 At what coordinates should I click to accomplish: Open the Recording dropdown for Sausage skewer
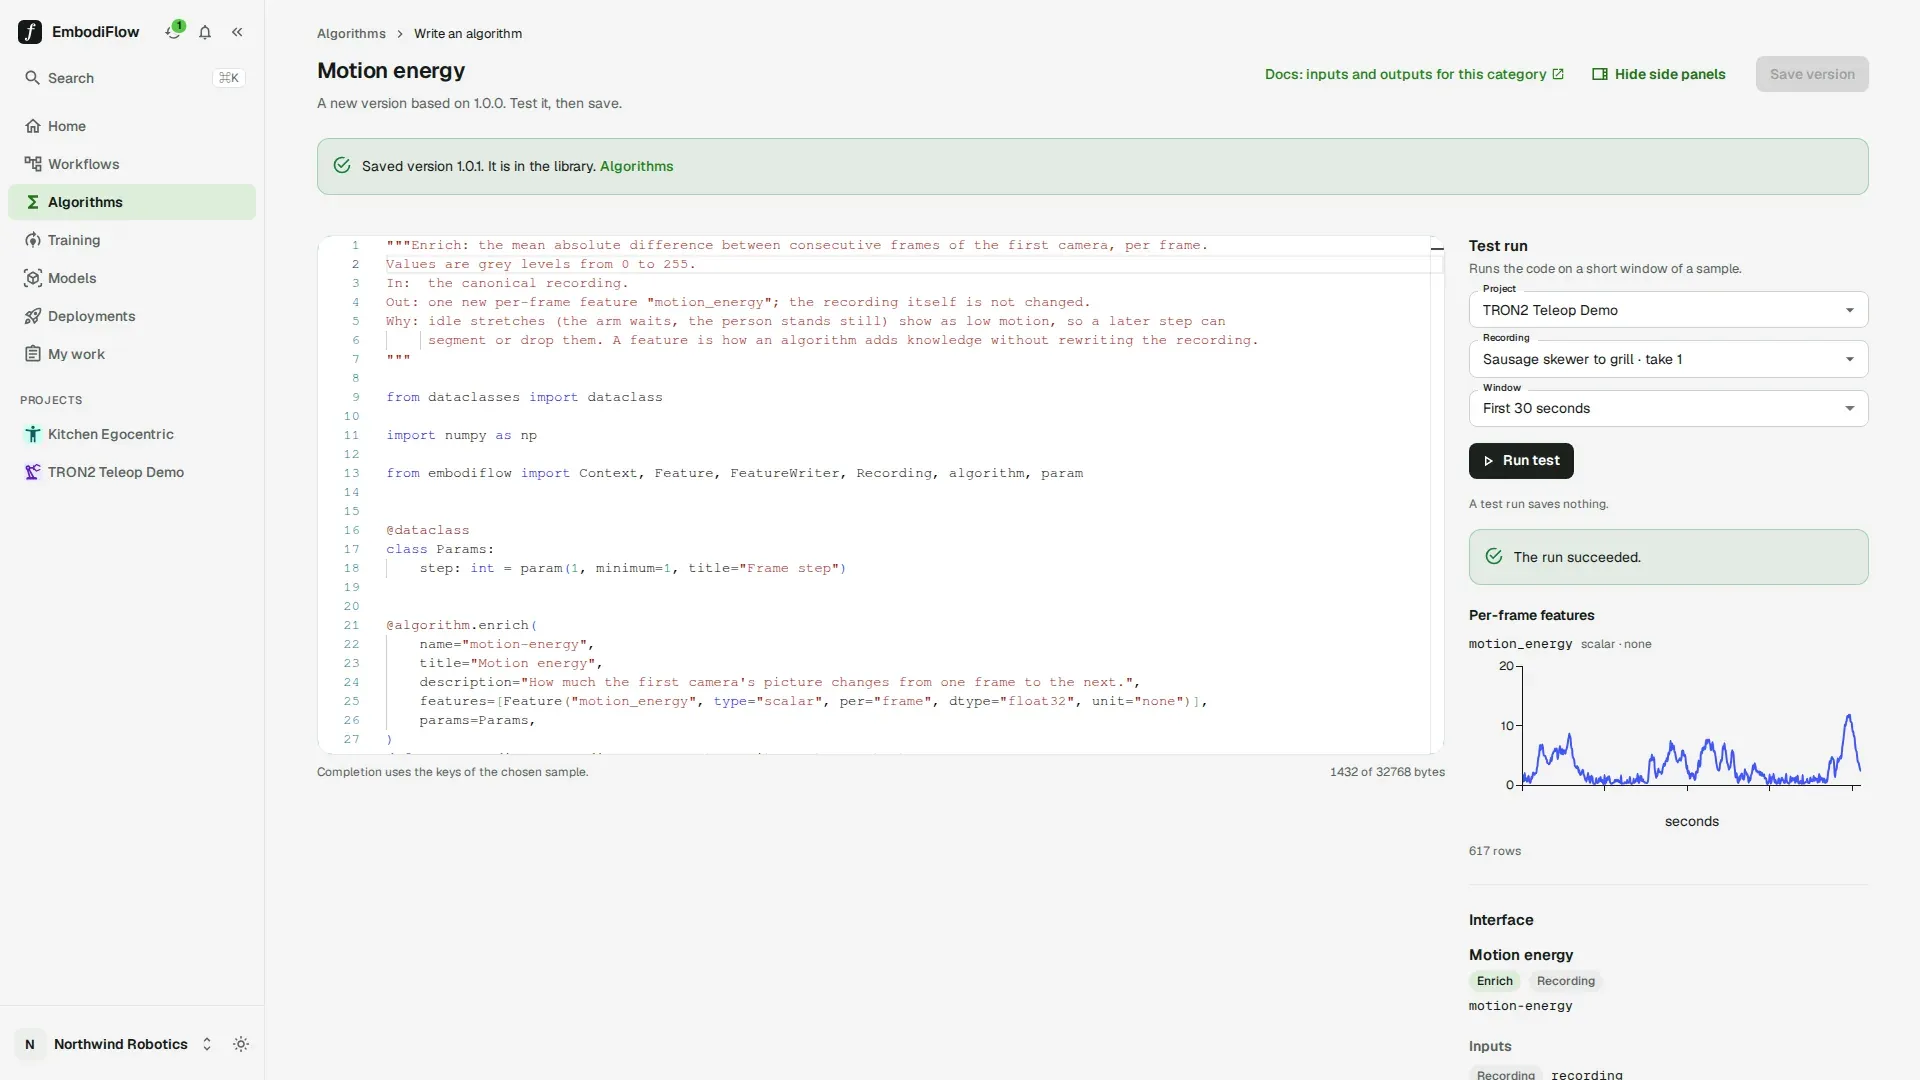pyautogui.click(x=1668, y=359)
